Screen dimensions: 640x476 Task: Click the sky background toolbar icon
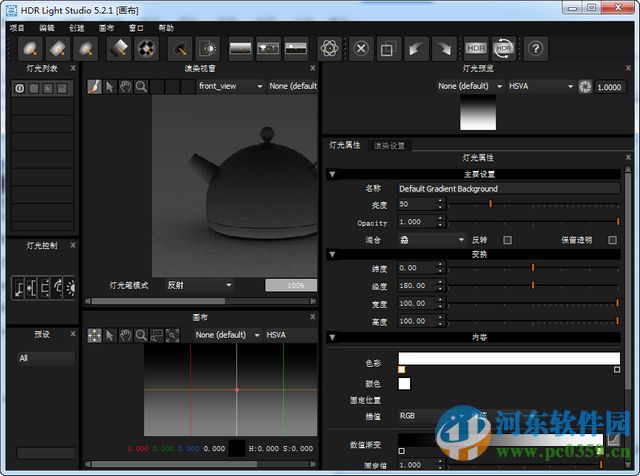tap(296, 49)
